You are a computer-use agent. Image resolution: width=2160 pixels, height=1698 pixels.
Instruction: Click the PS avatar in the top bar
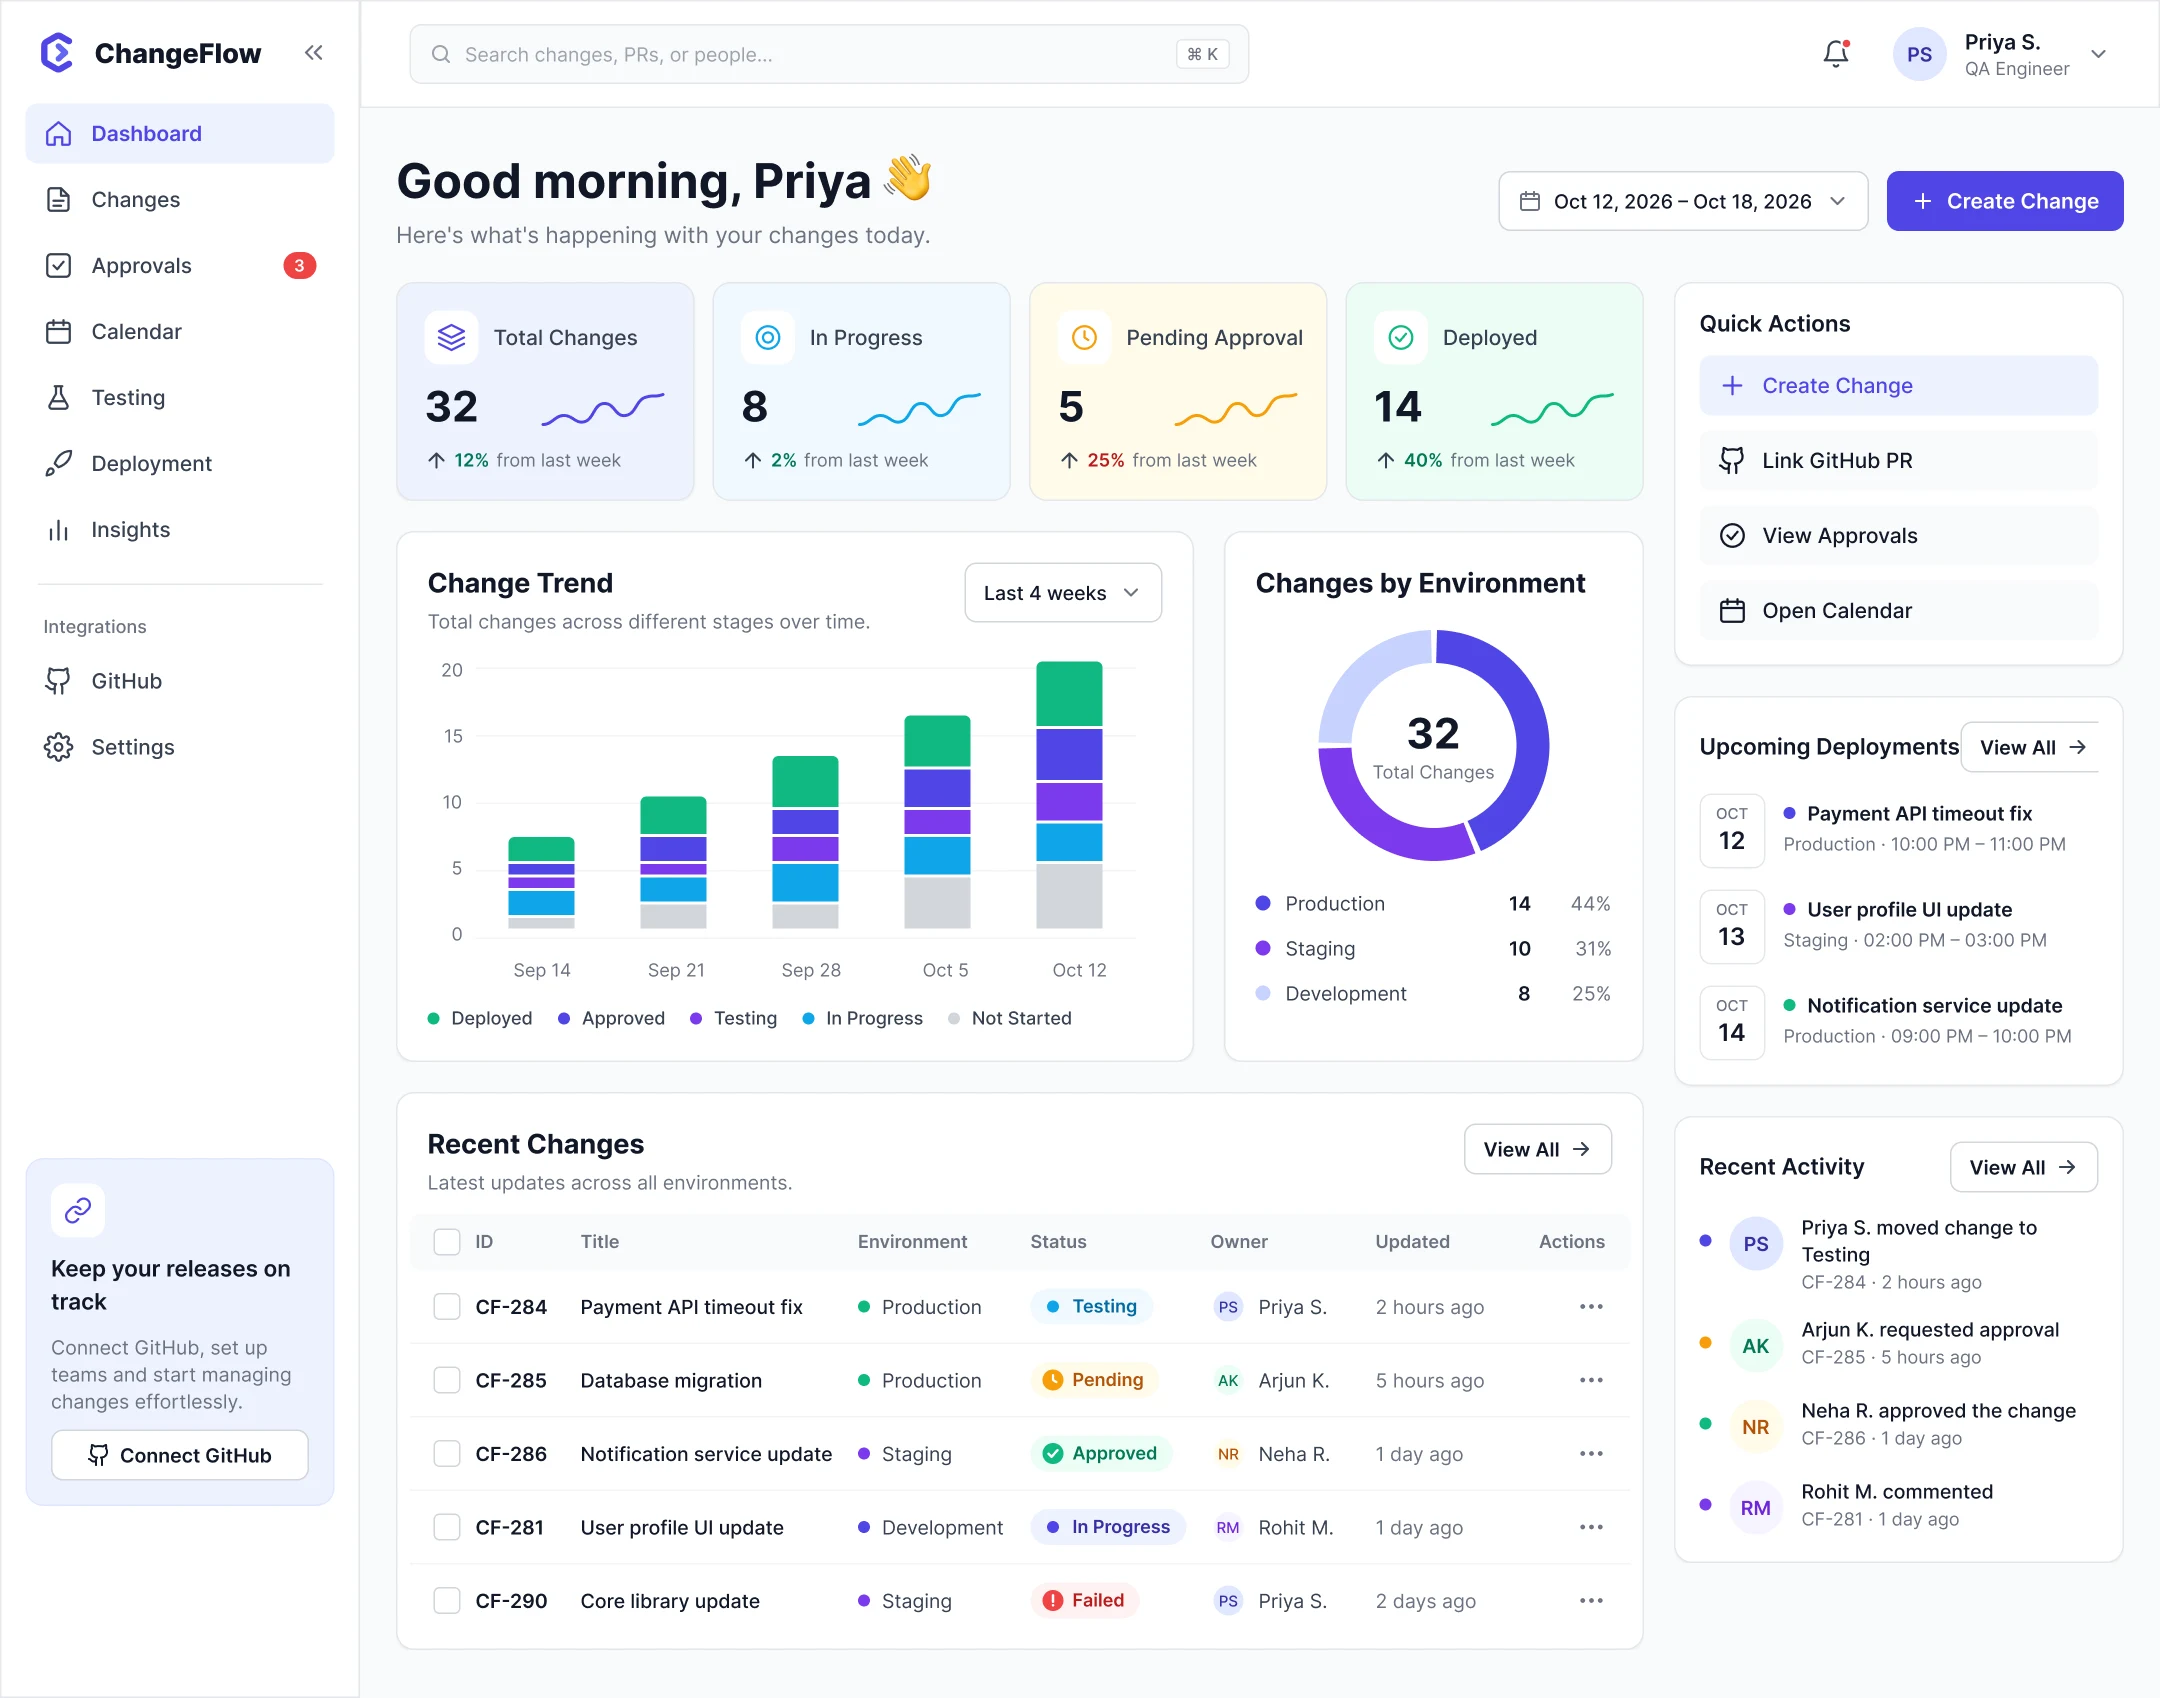click(x=1919, y=55)
